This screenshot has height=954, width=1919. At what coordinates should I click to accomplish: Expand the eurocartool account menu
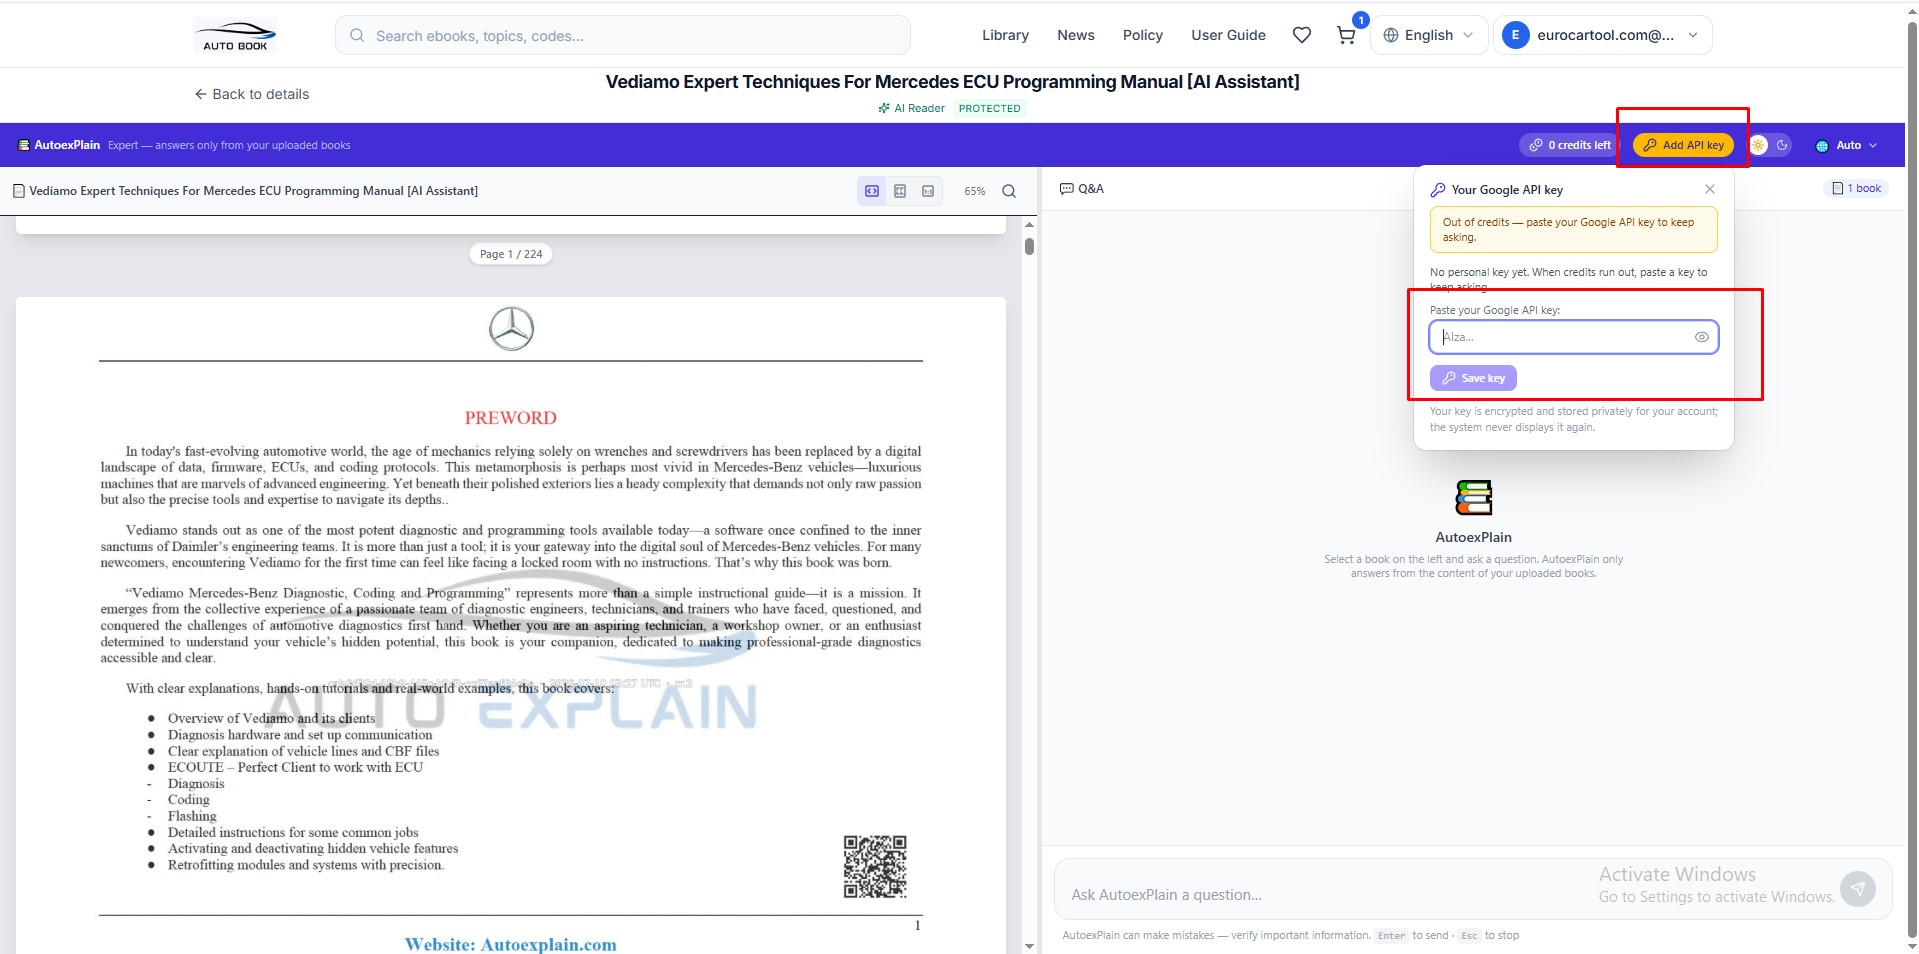1603,35
